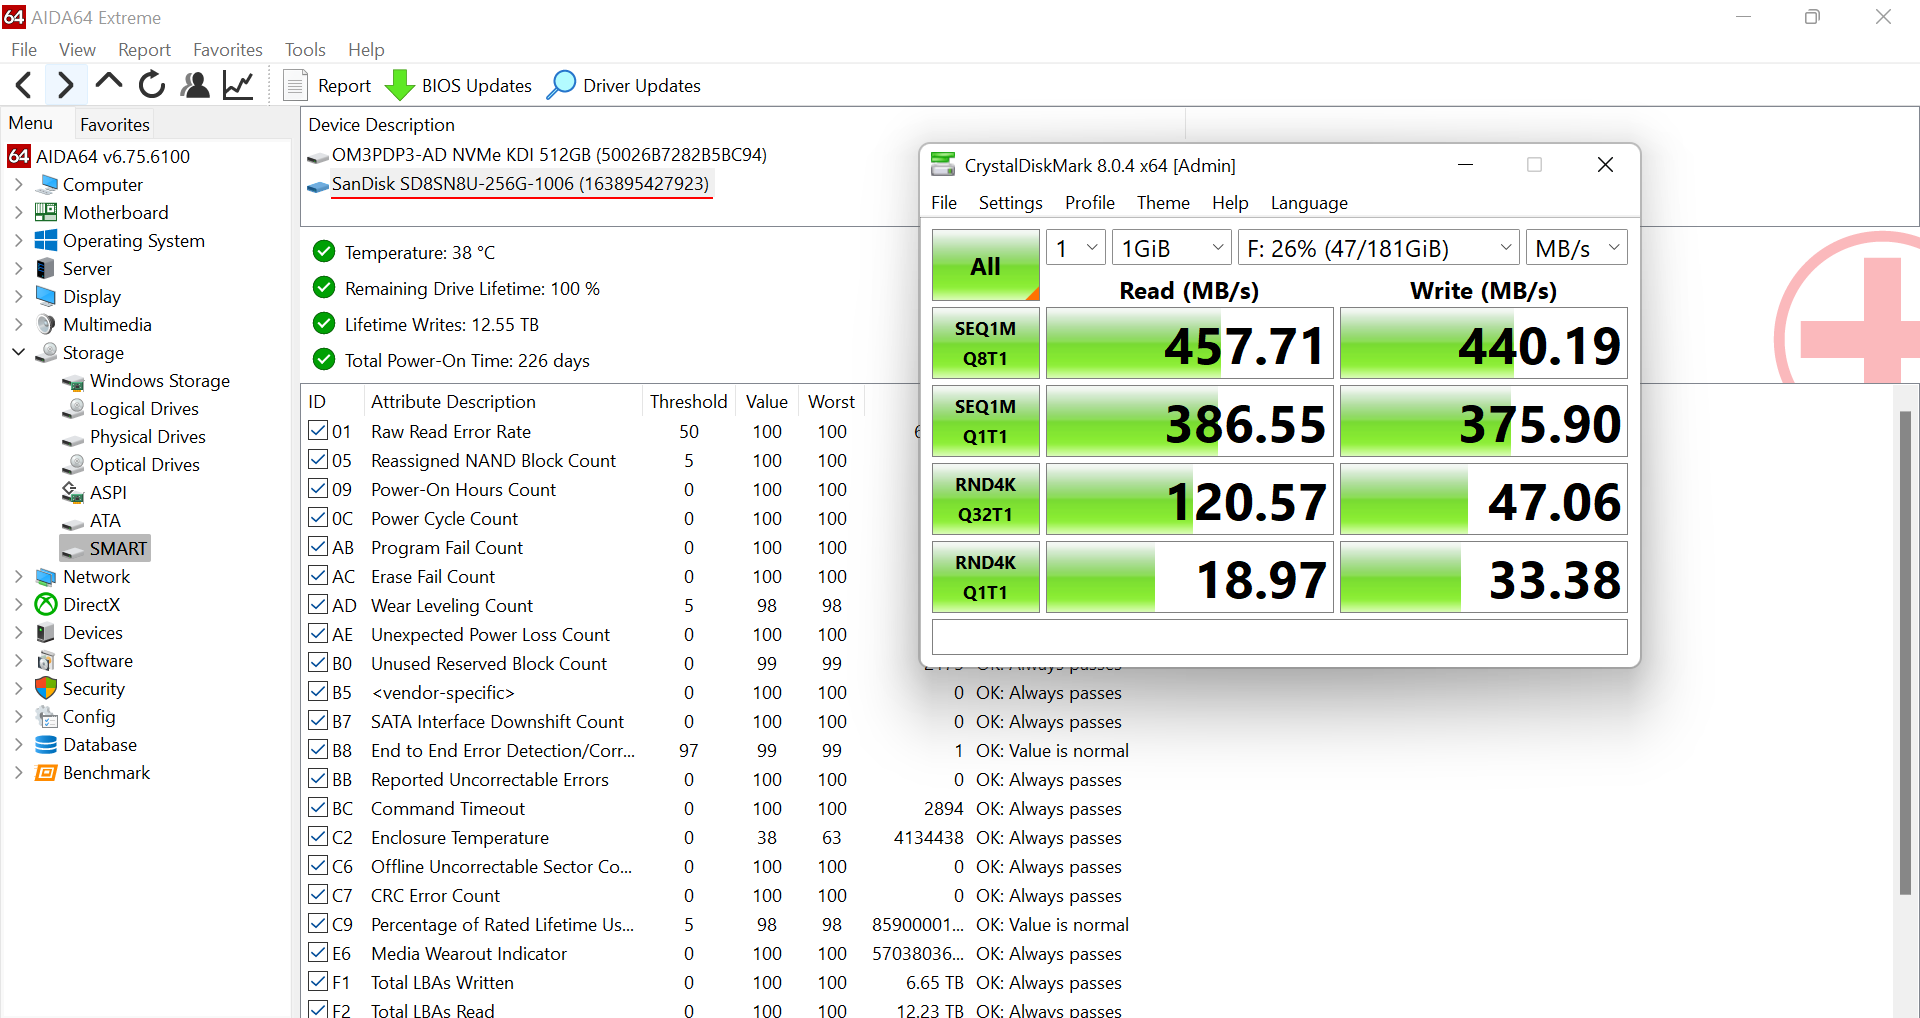The image size is (1920, 1018).
Task: Select the Physical Drives tree icon
Action: 73,438
